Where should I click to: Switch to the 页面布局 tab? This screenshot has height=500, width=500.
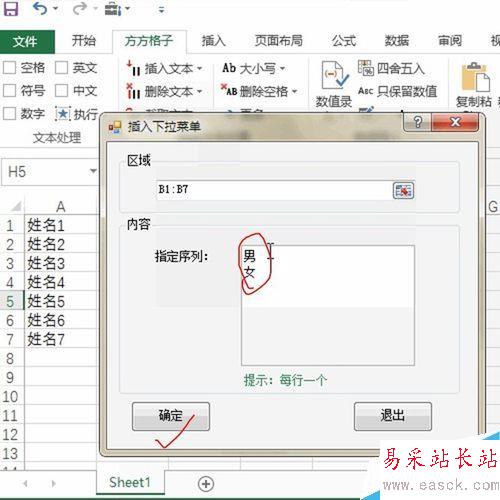(279, 41)
